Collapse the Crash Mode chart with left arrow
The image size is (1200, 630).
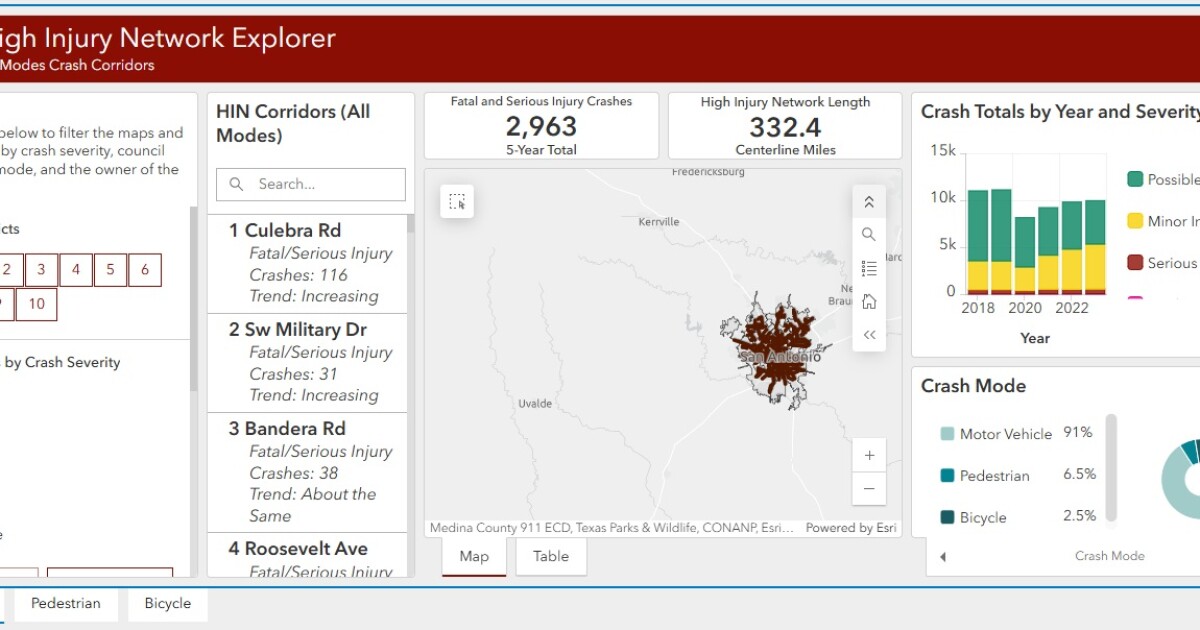pos(943,556)
